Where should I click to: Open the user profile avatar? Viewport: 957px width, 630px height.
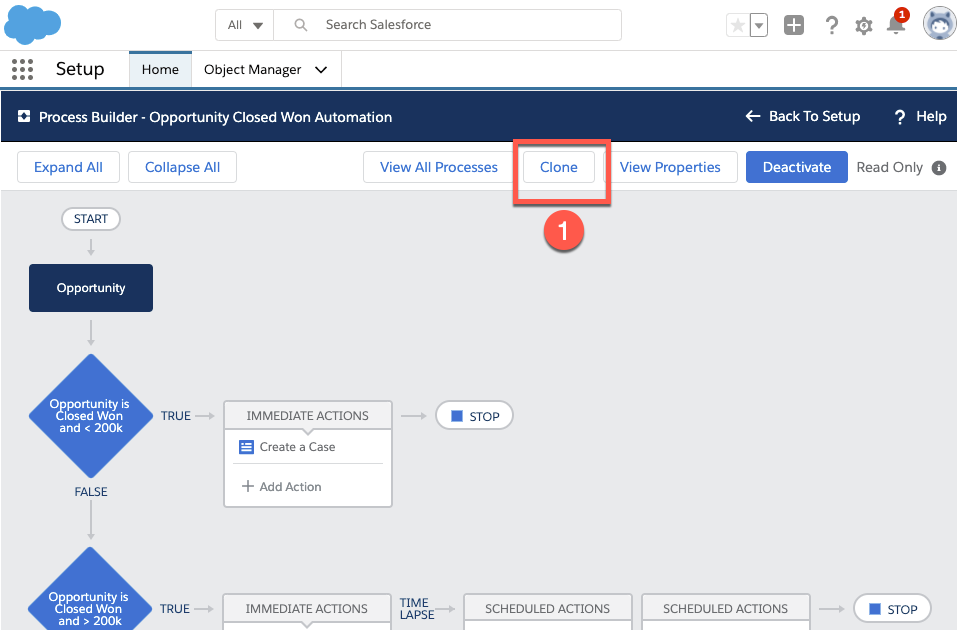(x=940, y=24)
